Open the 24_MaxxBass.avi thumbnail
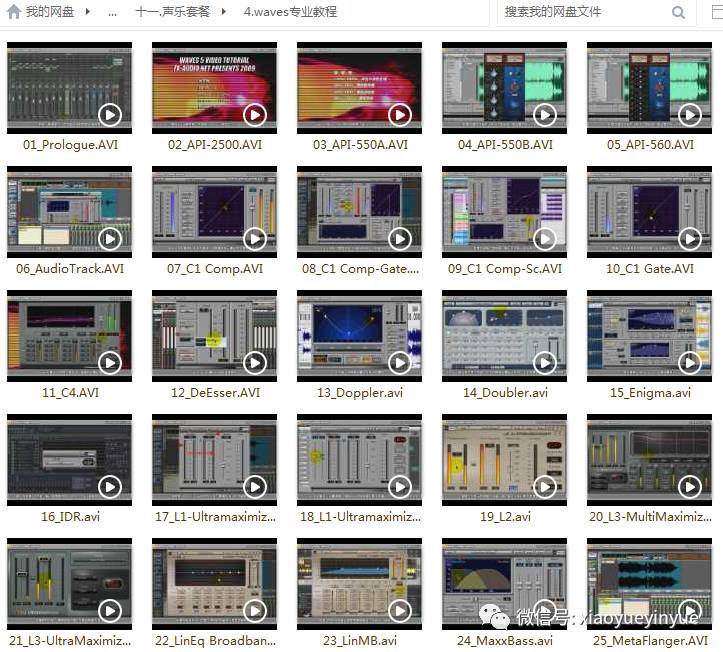This screenshot has height=652, width=723. [x=504, y=584]
